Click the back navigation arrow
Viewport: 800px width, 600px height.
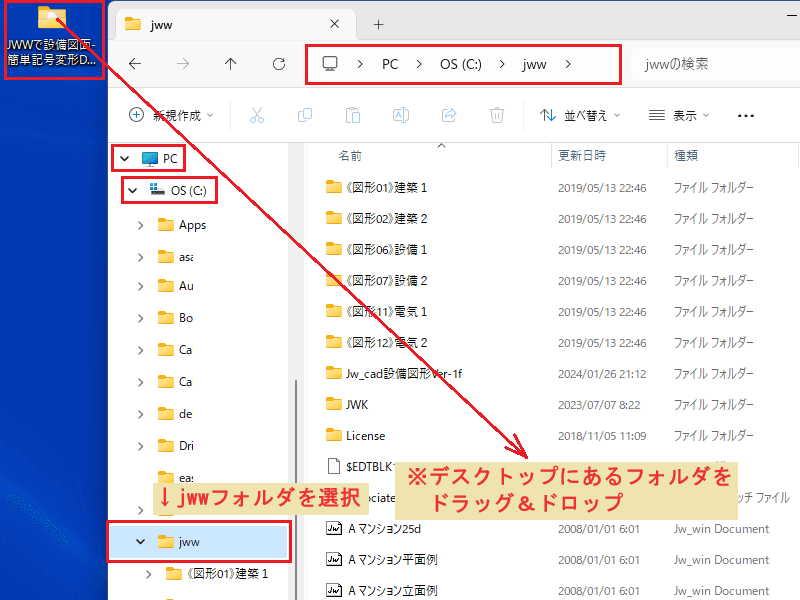coord(134,65)
